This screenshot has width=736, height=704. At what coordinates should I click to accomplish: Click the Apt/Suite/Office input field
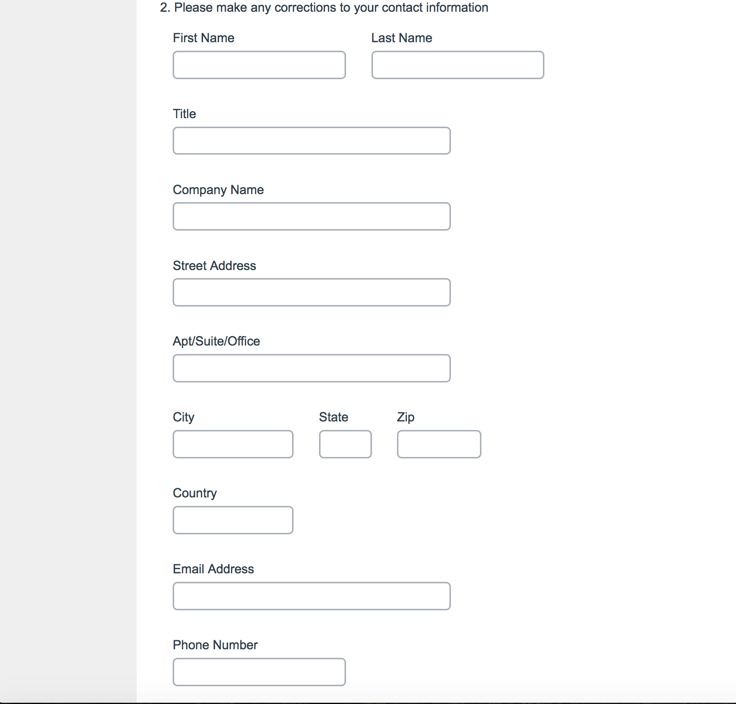311,369
